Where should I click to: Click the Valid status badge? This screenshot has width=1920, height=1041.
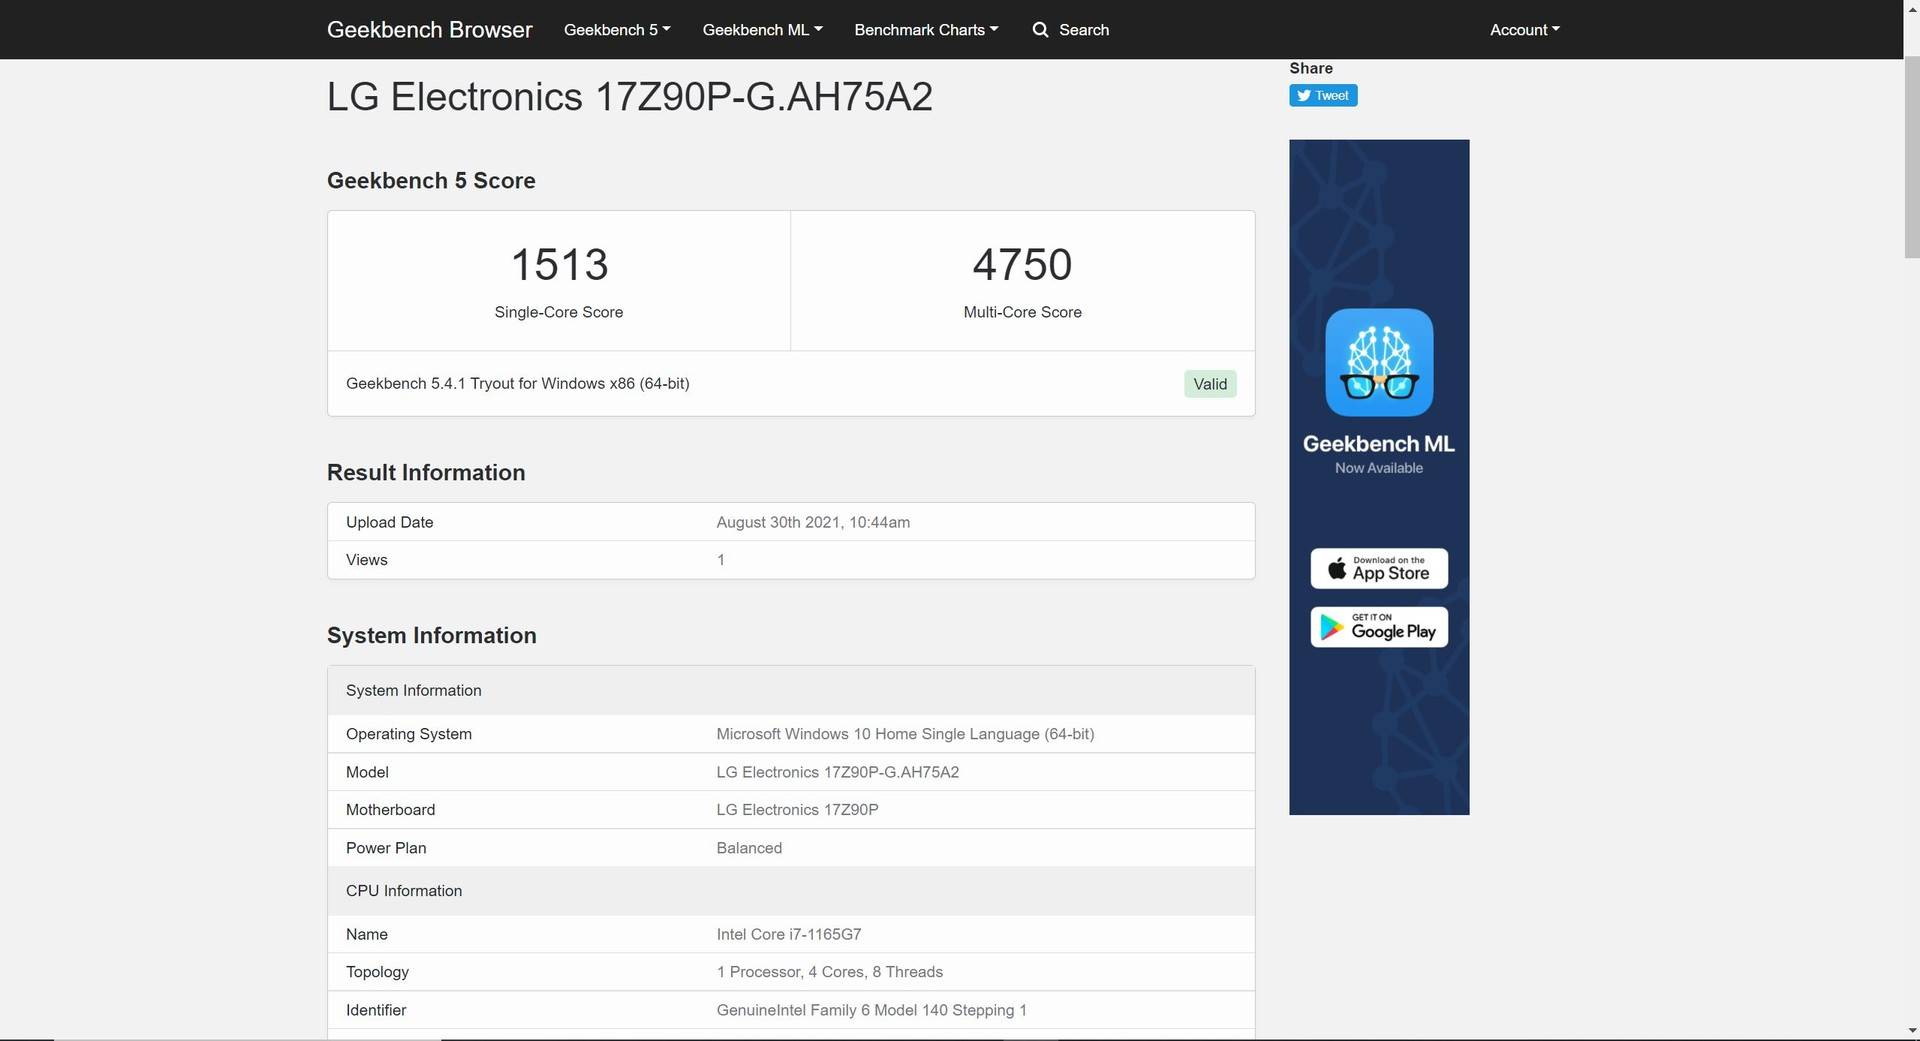1209,384
